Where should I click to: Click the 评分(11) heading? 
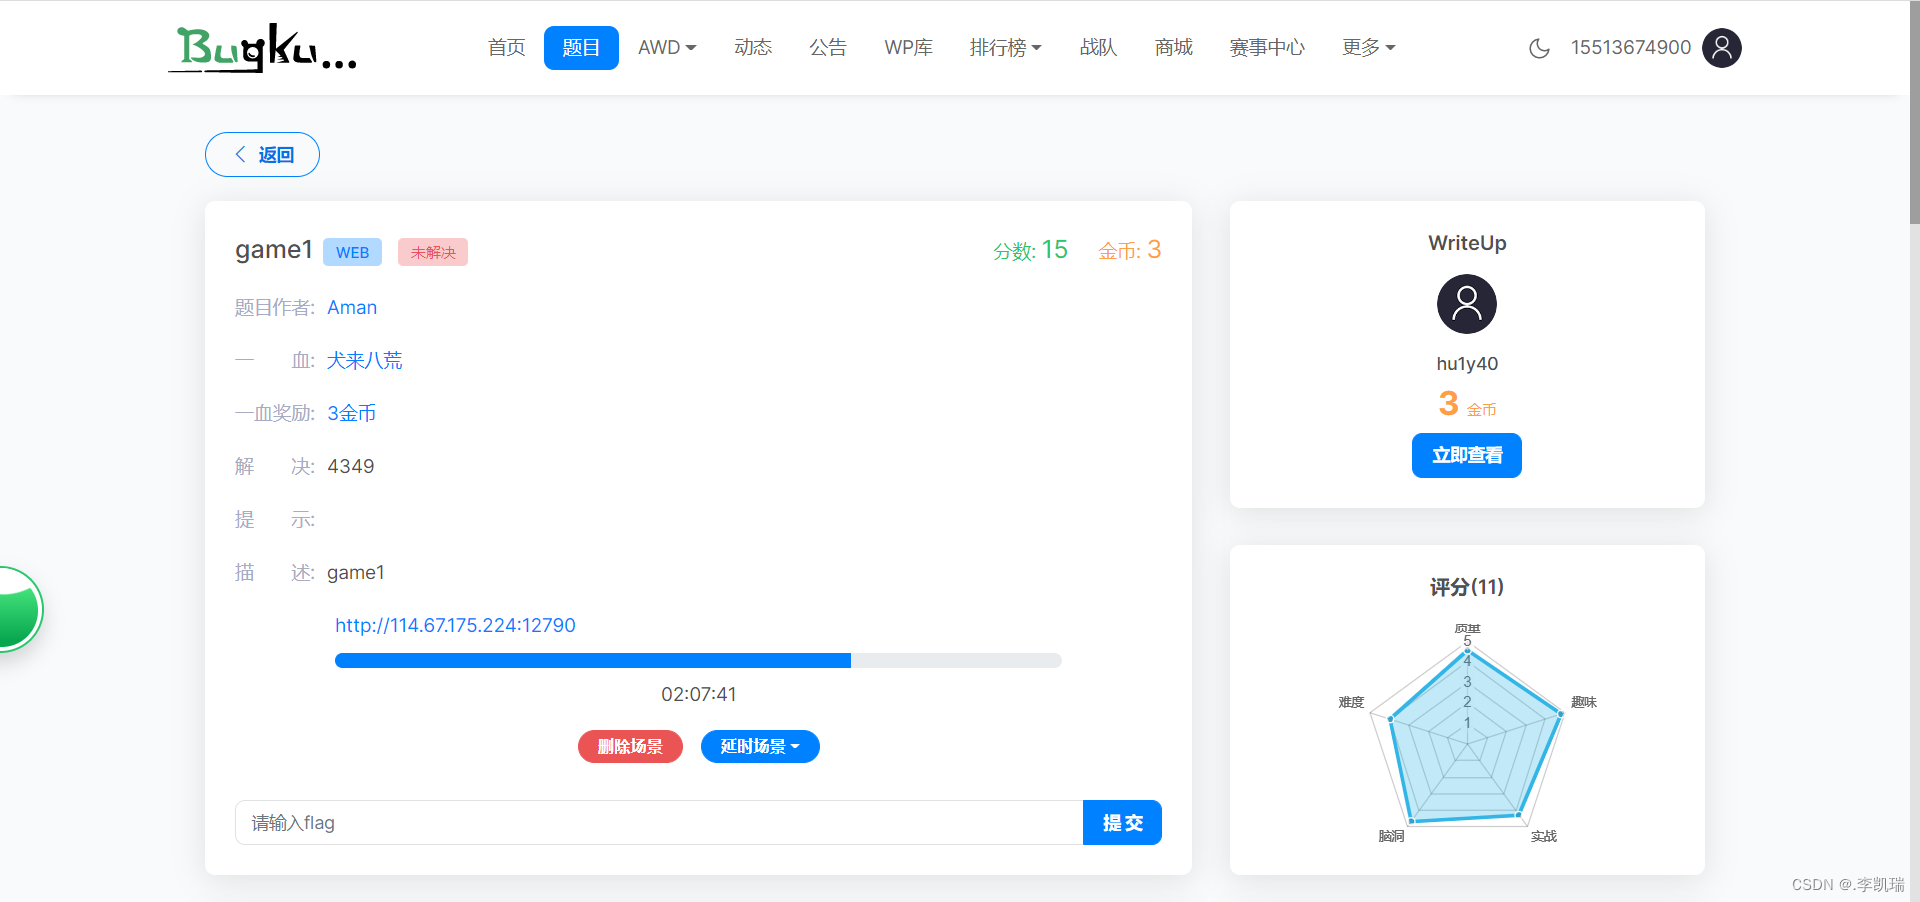(x=1467, y=587)
